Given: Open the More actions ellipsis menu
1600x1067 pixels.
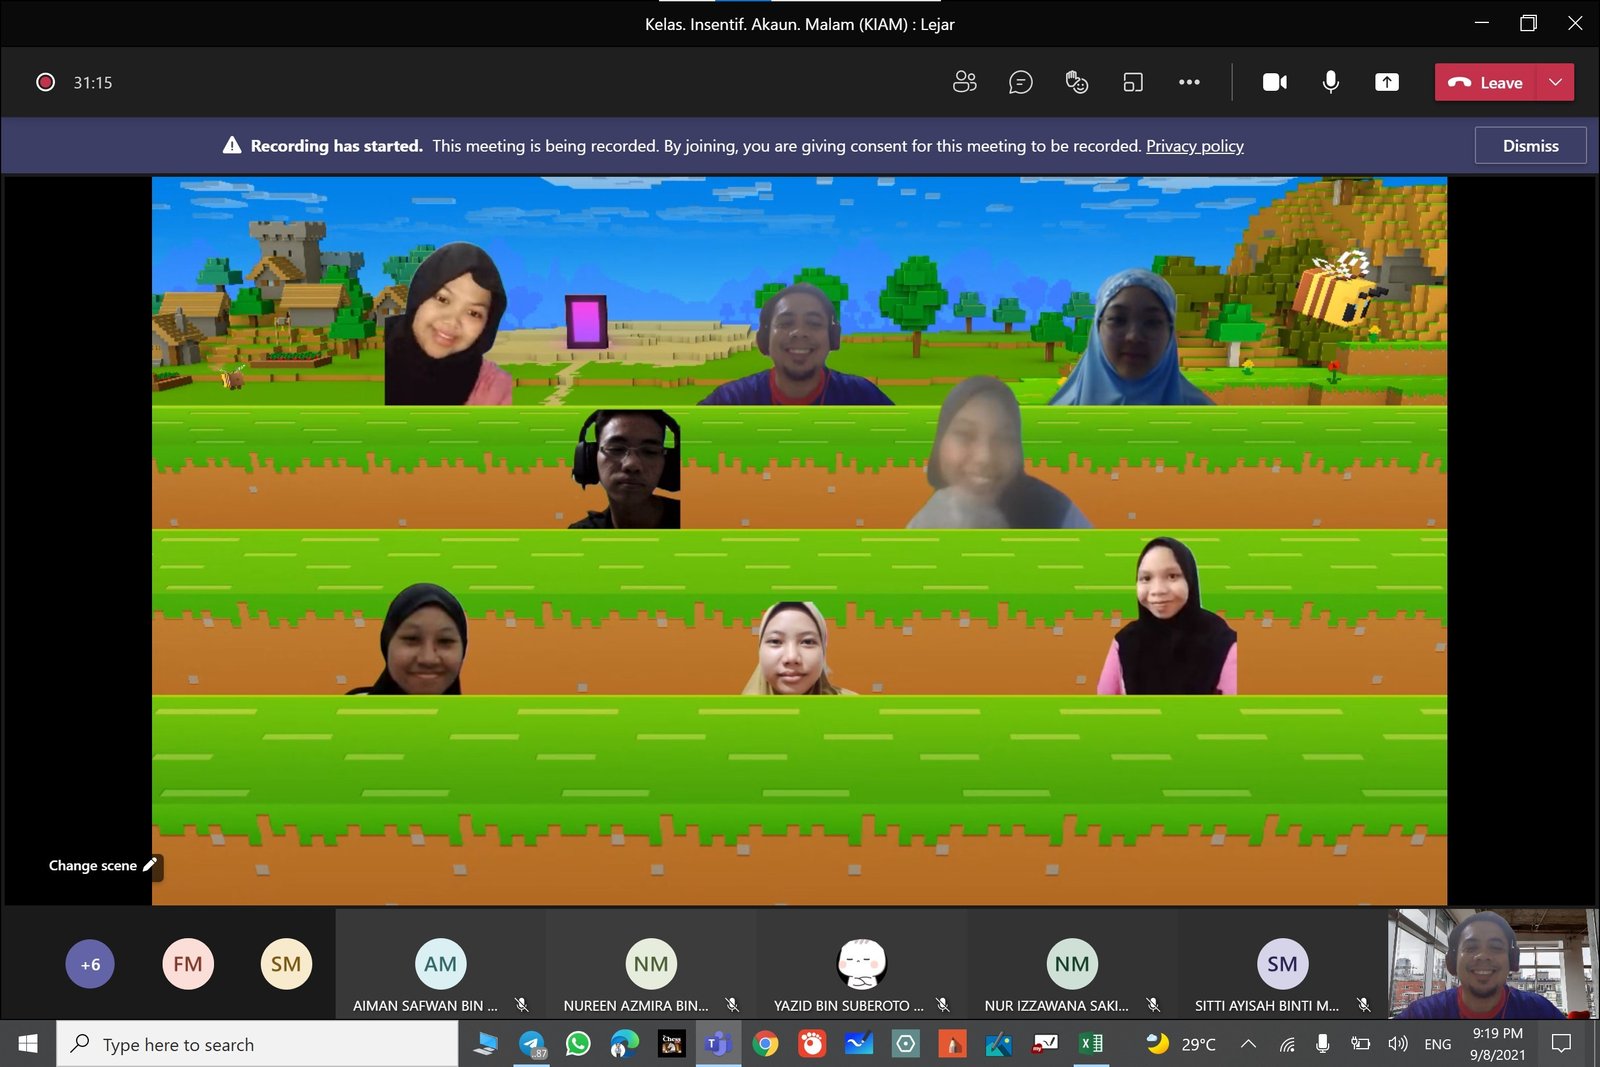Looking at the screenshot, I should [1189, 82].
